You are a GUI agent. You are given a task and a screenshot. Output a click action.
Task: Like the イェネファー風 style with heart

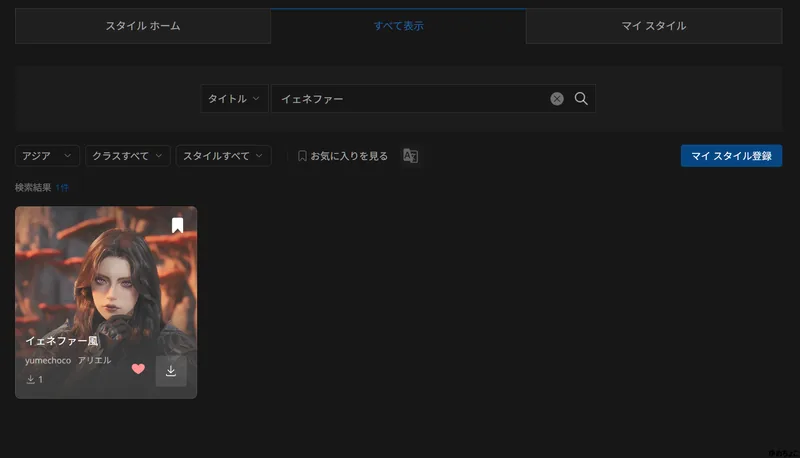click(x=138, y=369)
